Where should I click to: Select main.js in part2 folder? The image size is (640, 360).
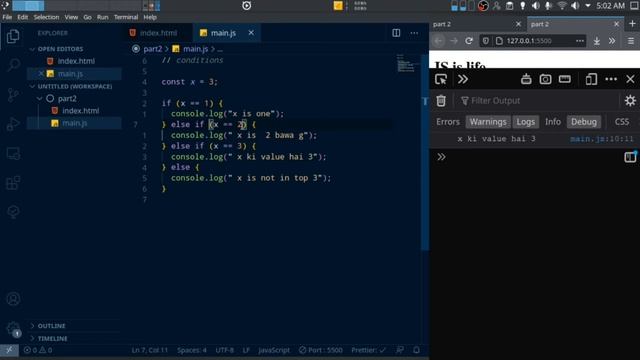click(x=74, y=123)
